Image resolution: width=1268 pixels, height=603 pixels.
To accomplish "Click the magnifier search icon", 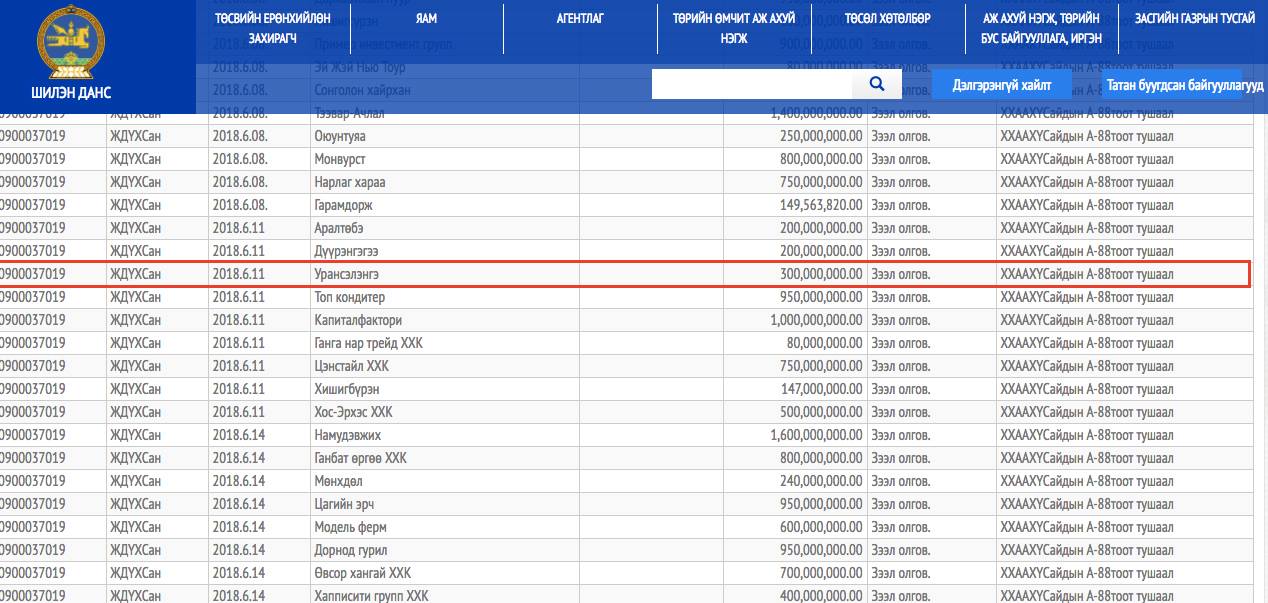I will point(877,84).
